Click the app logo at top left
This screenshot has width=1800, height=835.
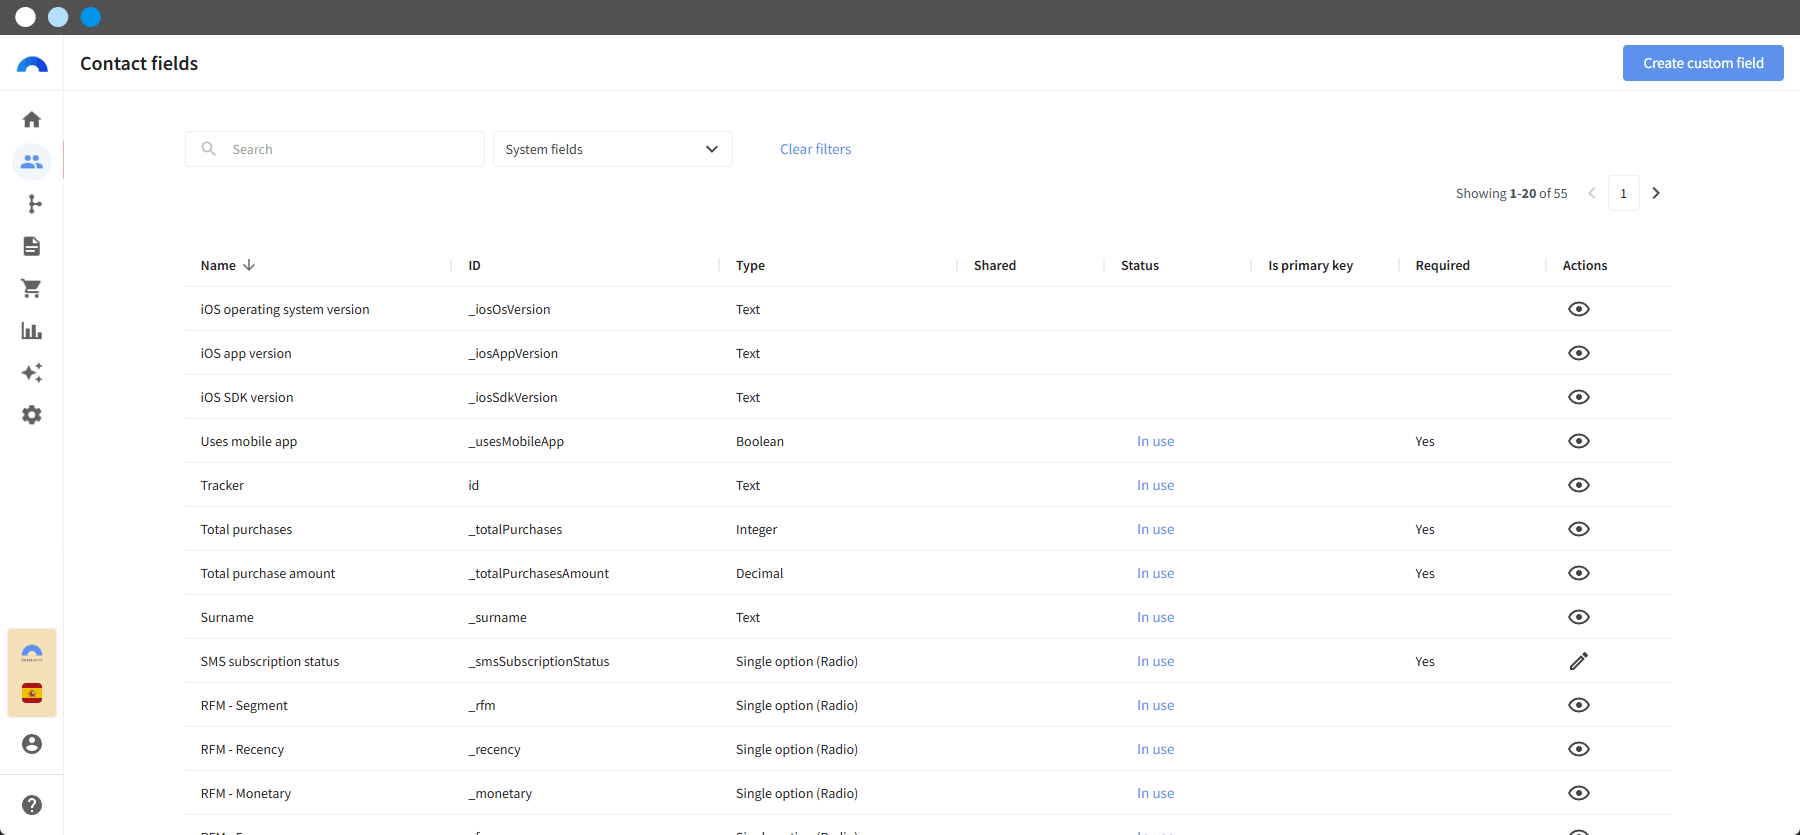pos(32,64)
